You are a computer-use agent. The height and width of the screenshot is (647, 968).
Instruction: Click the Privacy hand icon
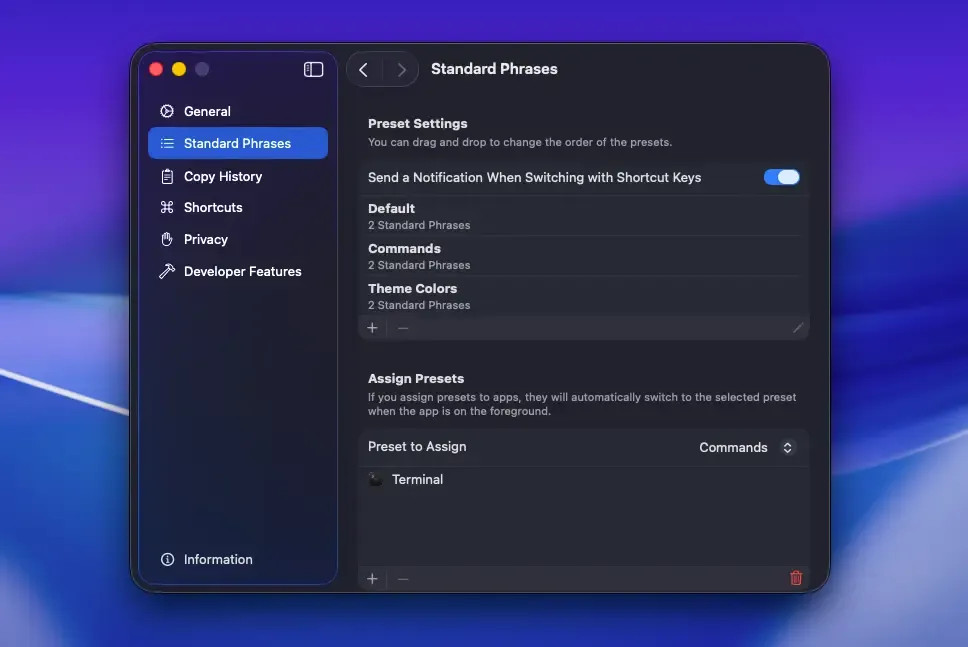point(167,240)
